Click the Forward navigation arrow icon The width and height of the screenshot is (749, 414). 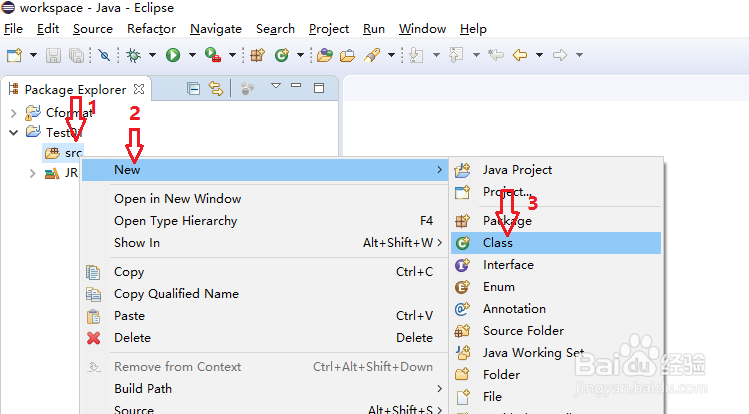pyautogui.click(x=560, y=55)
